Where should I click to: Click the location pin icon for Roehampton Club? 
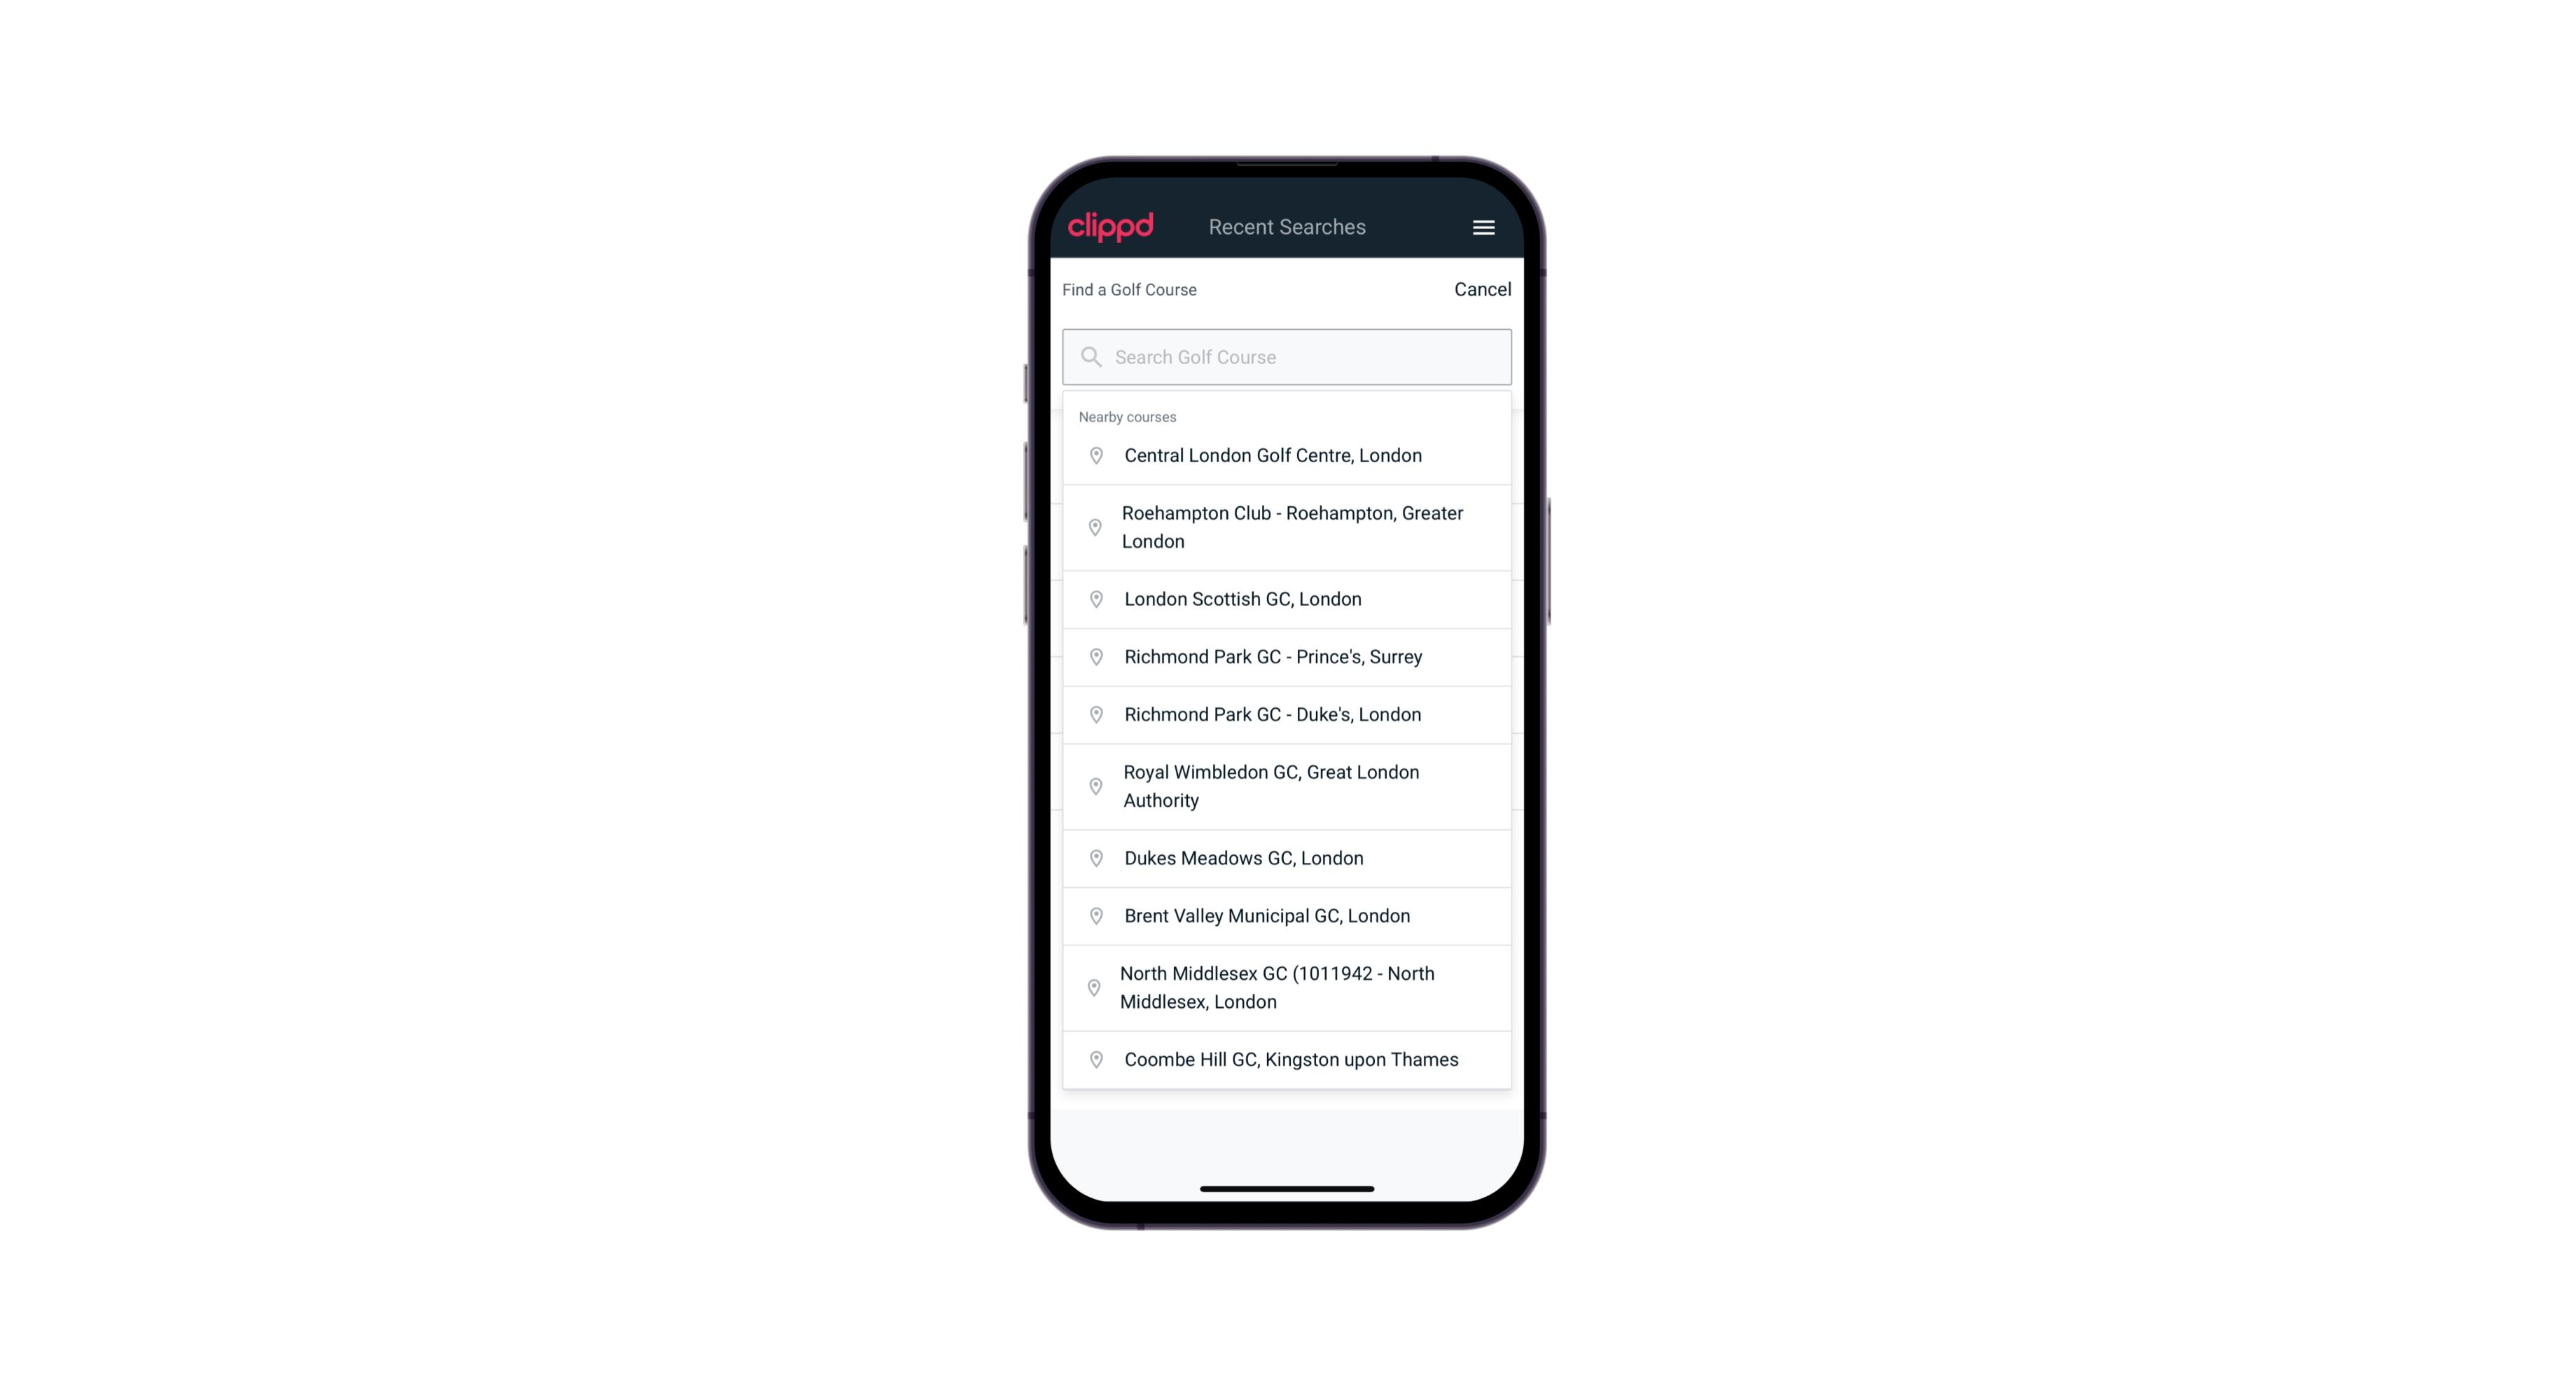tap(1093, 527)
